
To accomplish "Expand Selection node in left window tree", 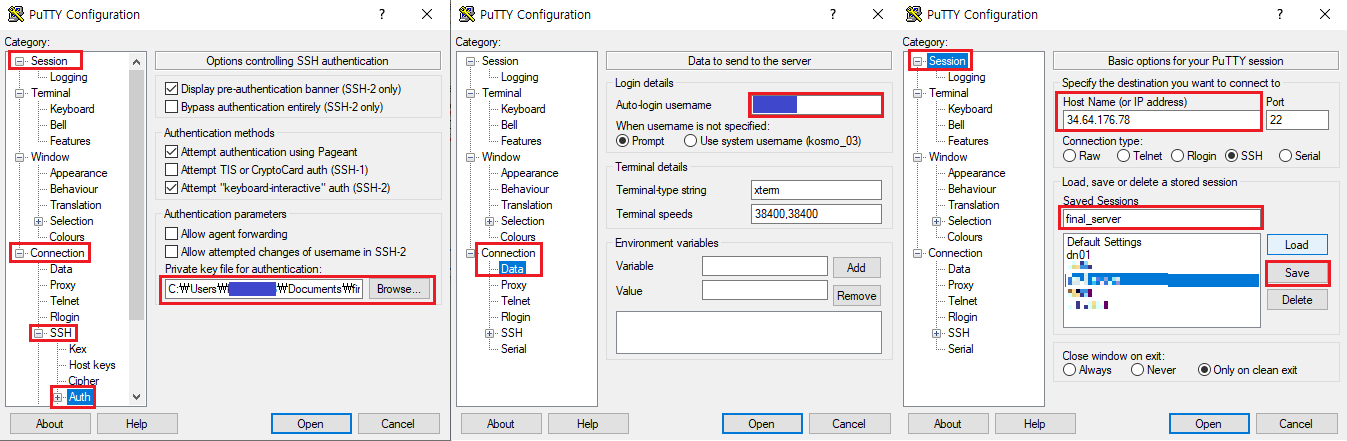I will (40, 221).
